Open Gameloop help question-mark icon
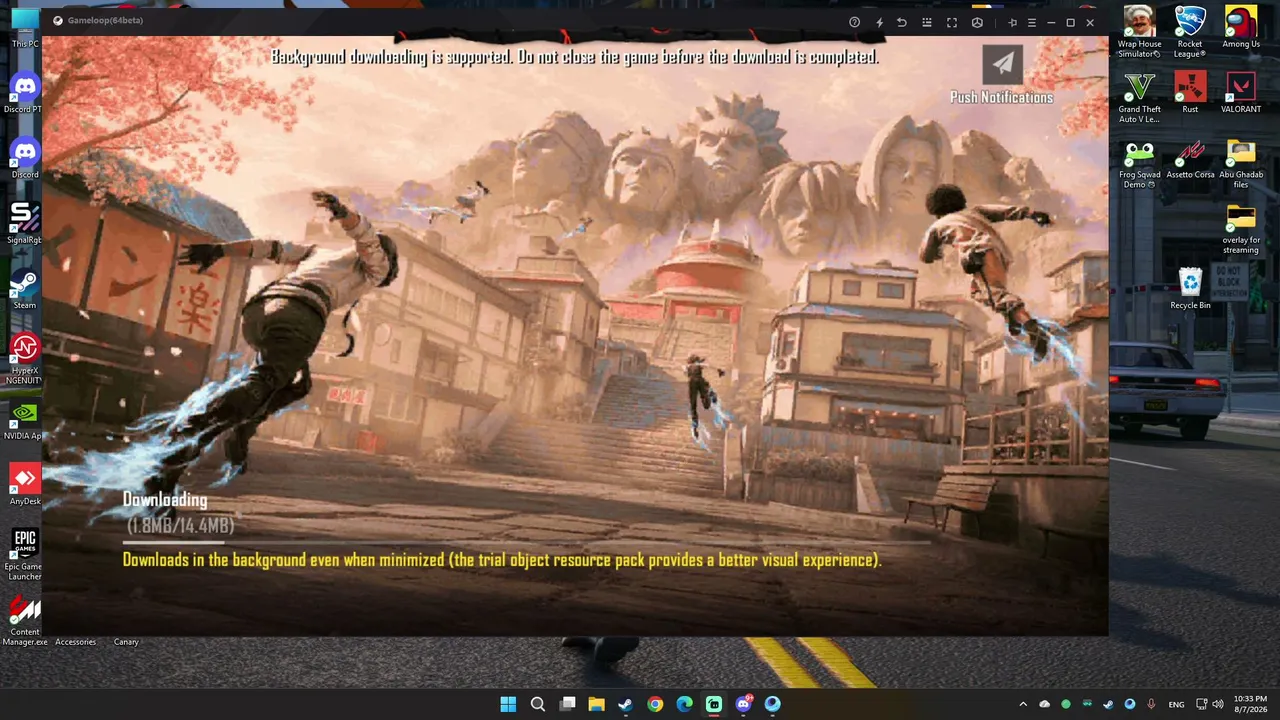Image resolution: width=1280 pixels, height=720 pixels. click(x=854, y=22)
